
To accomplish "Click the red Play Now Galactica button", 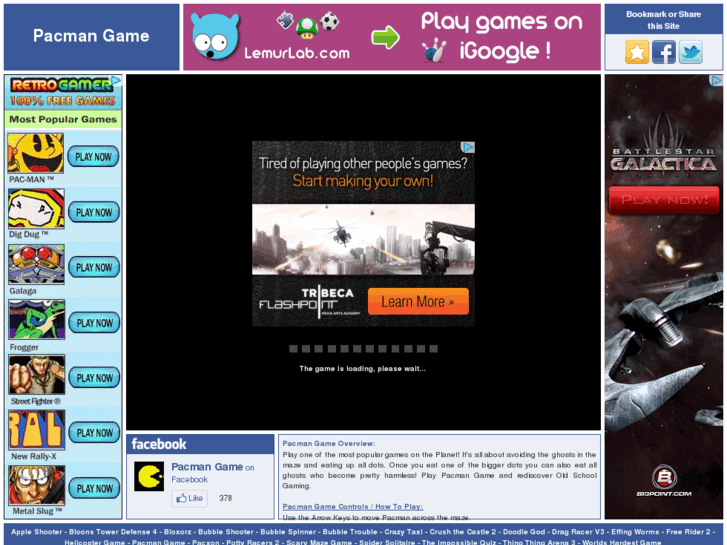I will coord(664,200).
